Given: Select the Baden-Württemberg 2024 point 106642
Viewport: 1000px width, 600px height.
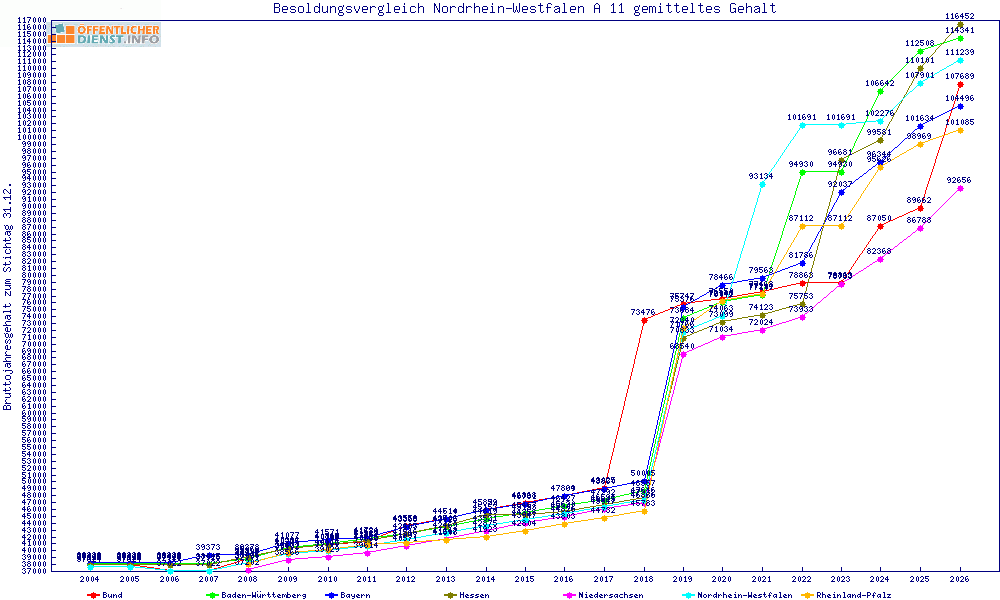Looking at the screenshot, I should 881,91.
